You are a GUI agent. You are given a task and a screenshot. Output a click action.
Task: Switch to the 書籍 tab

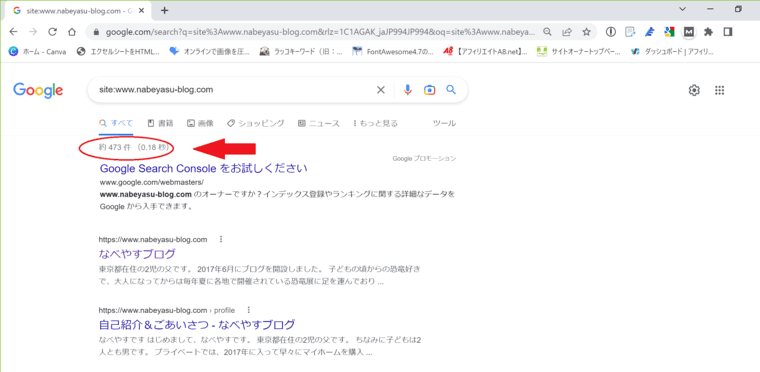click(x=160, y=123)
